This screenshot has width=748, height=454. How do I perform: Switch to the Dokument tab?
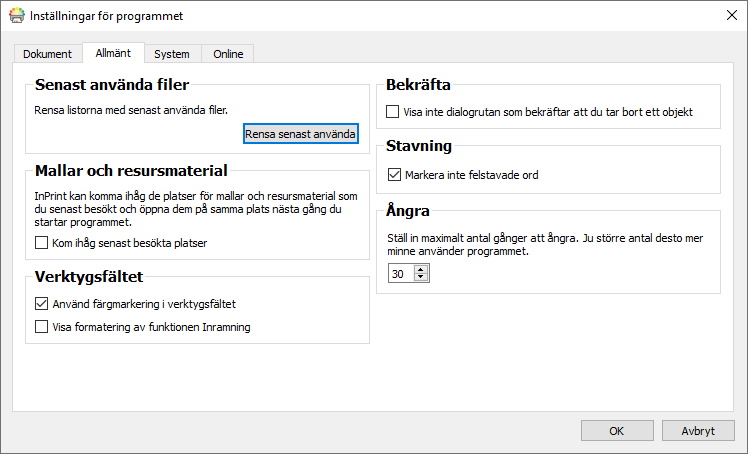(47, 54)
